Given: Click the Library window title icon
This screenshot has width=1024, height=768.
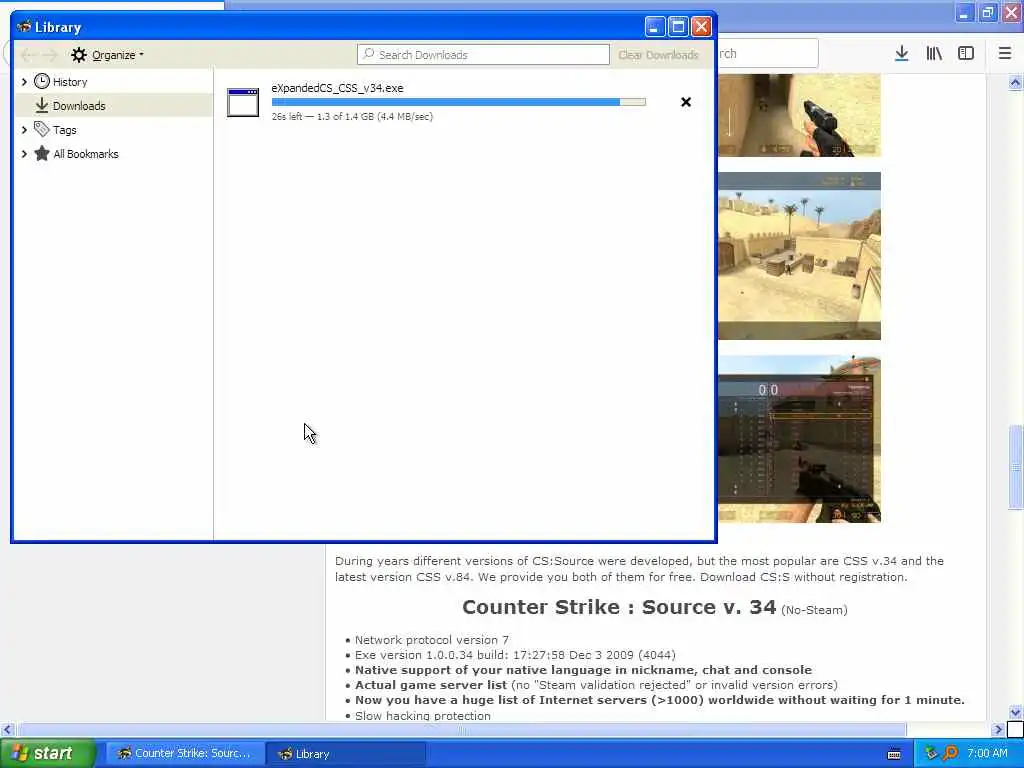Looking at the screenshot, I should (x=24, y=27).
